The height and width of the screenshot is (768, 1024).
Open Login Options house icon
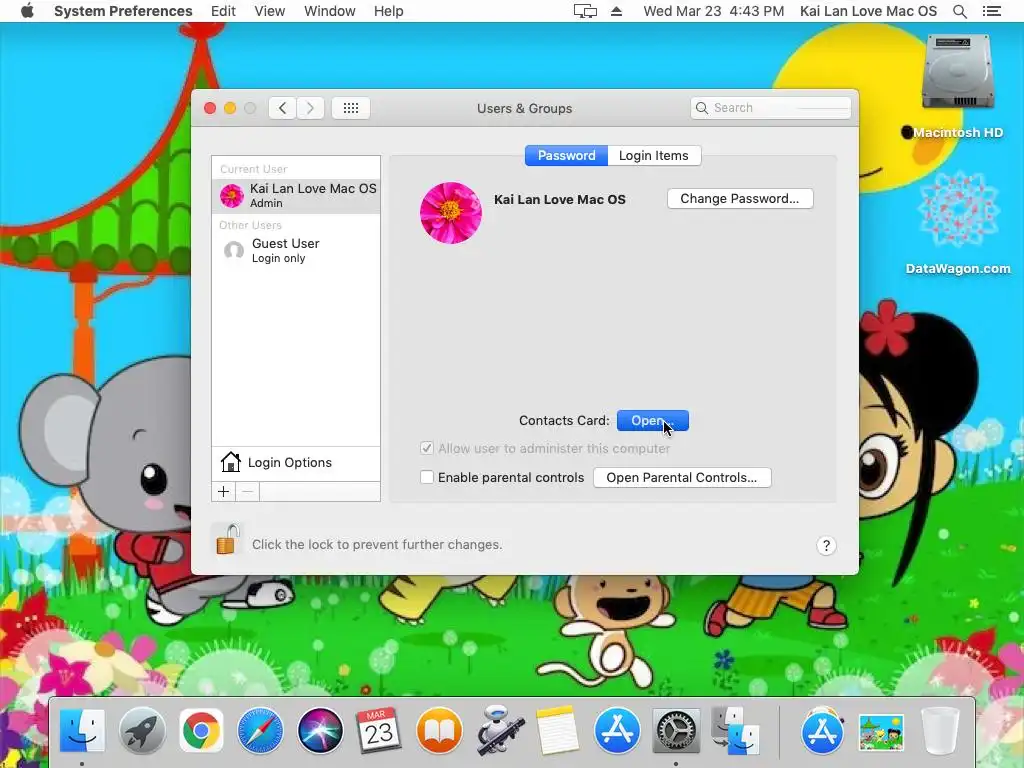(x=231, y=462)
